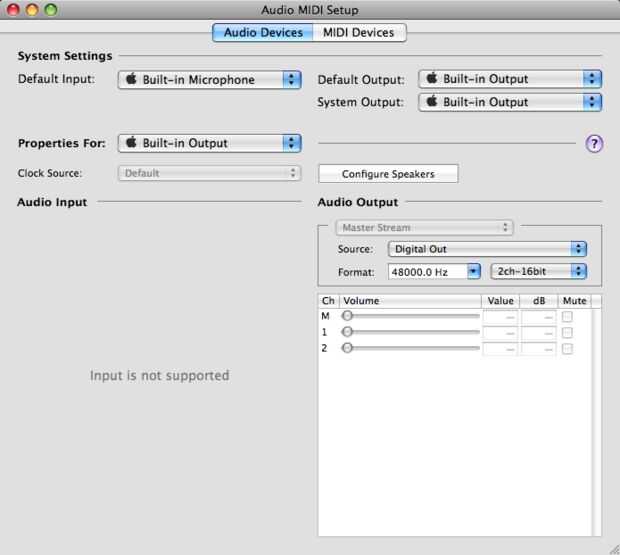Click the M channel volume slider
Screen dimensions: 620x555
click(411, 316)
